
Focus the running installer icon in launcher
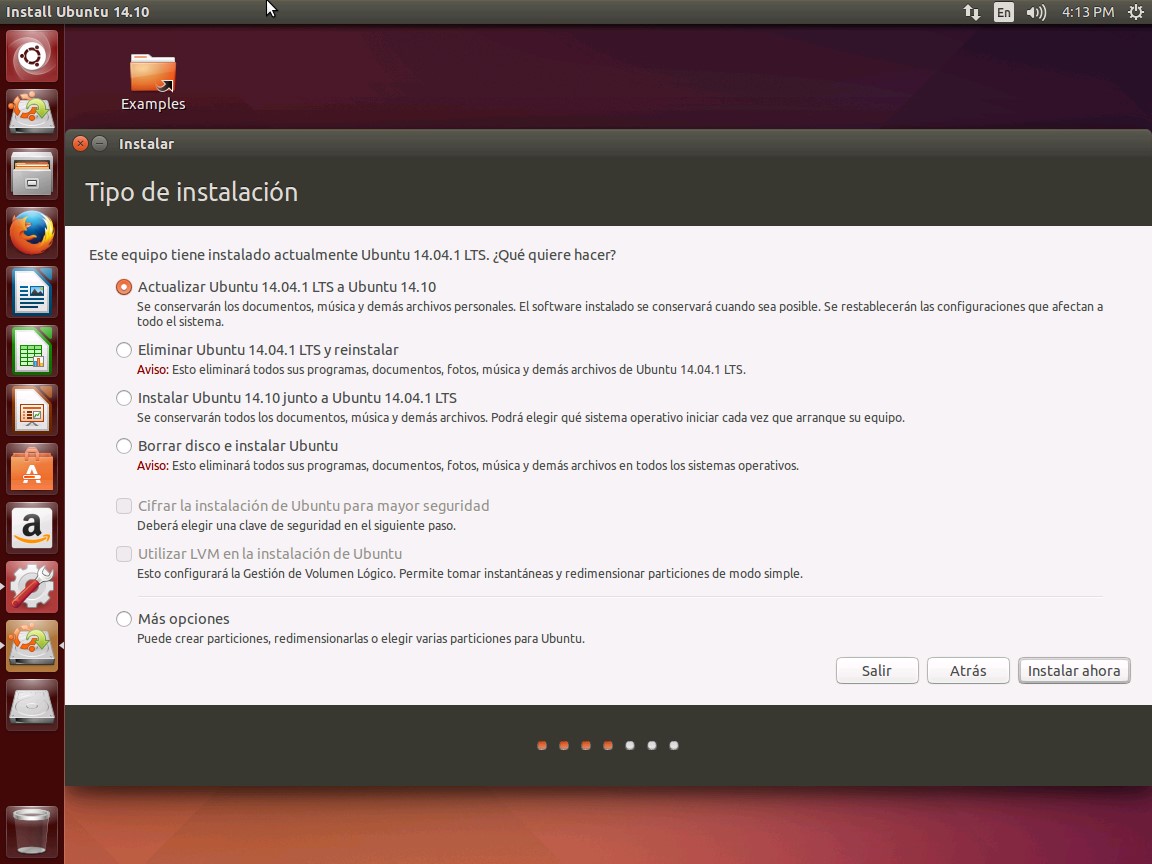click(32, 646)
